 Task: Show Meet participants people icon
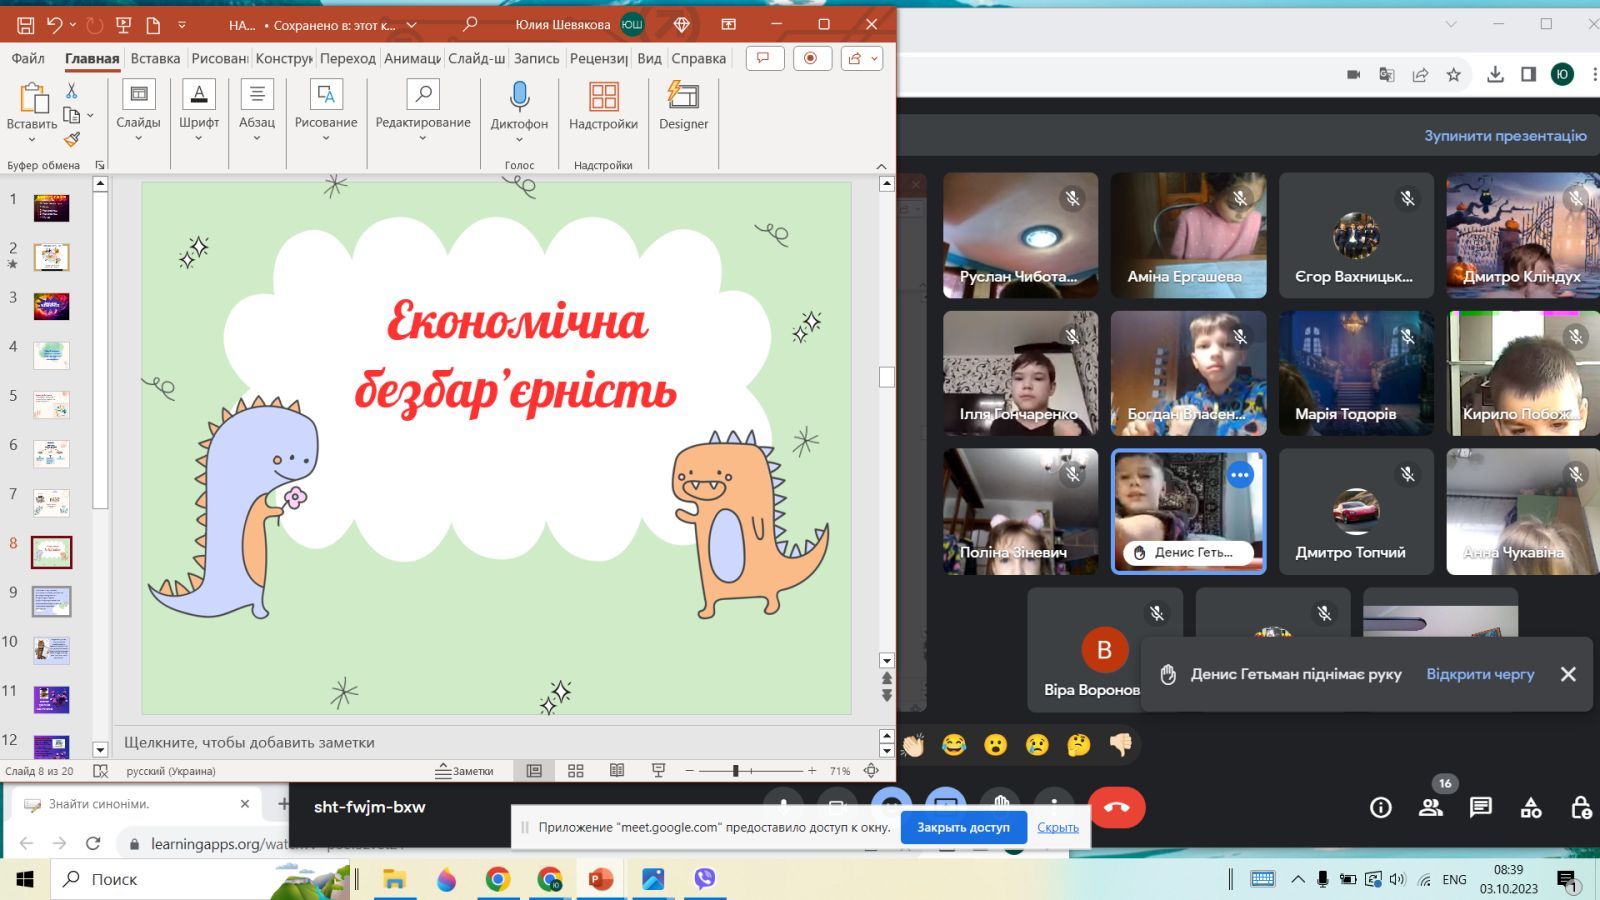(x=1431, y=807)
